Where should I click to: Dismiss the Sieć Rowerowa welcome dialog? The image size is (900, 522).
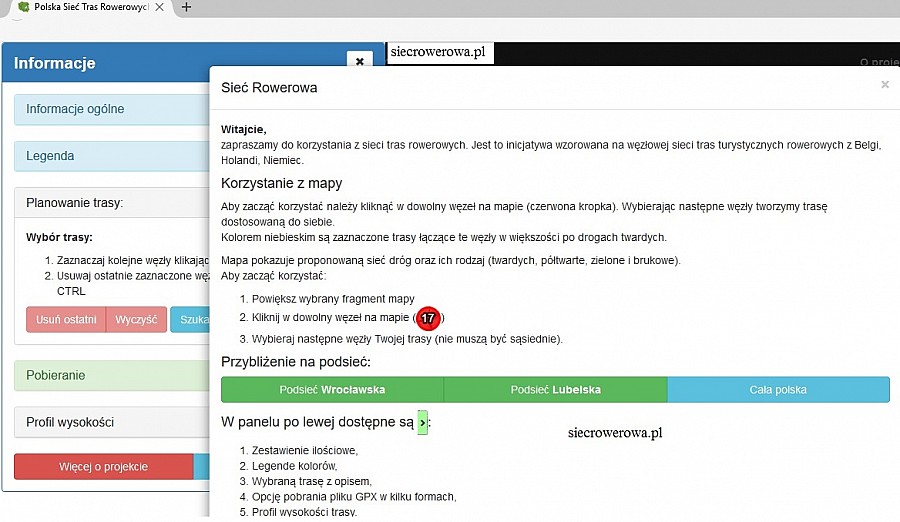[x=884, y=85]
